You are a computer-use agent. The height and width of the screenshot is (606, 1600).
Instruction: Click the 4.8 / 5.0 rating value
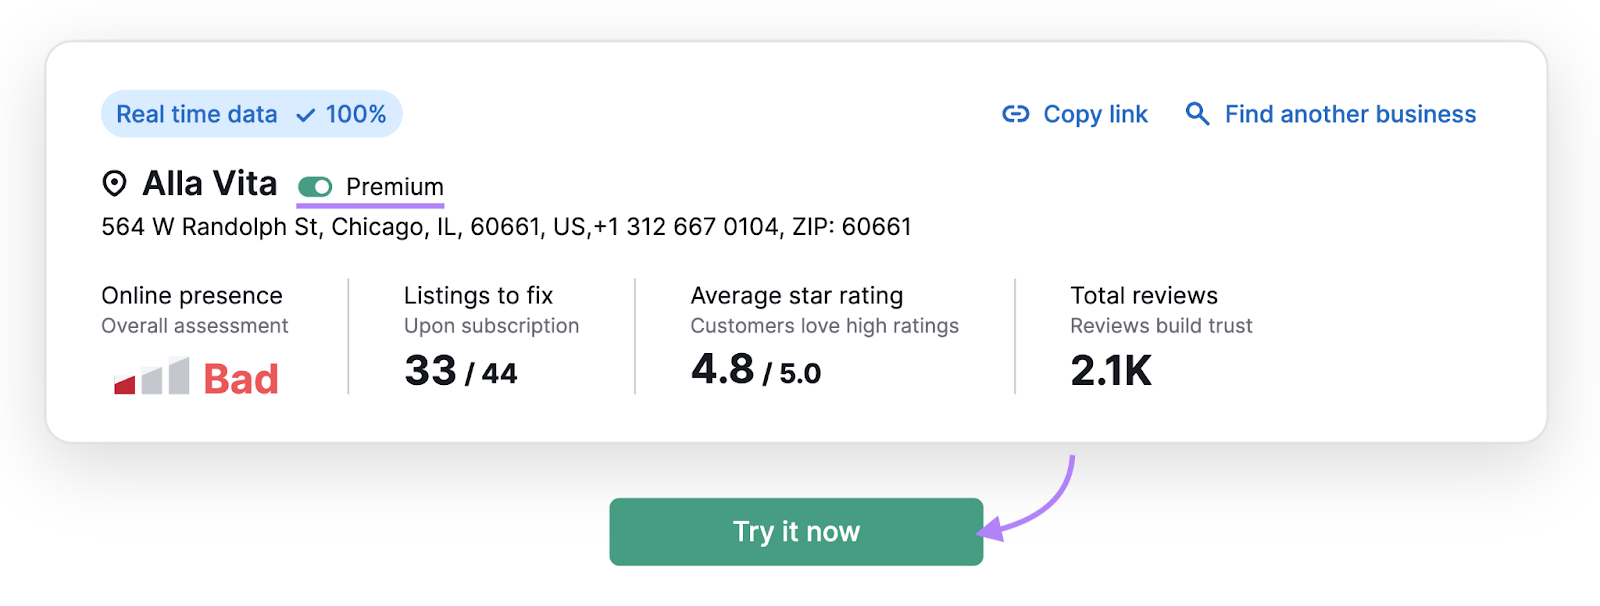pyautogui.click(x=756, y=371)
